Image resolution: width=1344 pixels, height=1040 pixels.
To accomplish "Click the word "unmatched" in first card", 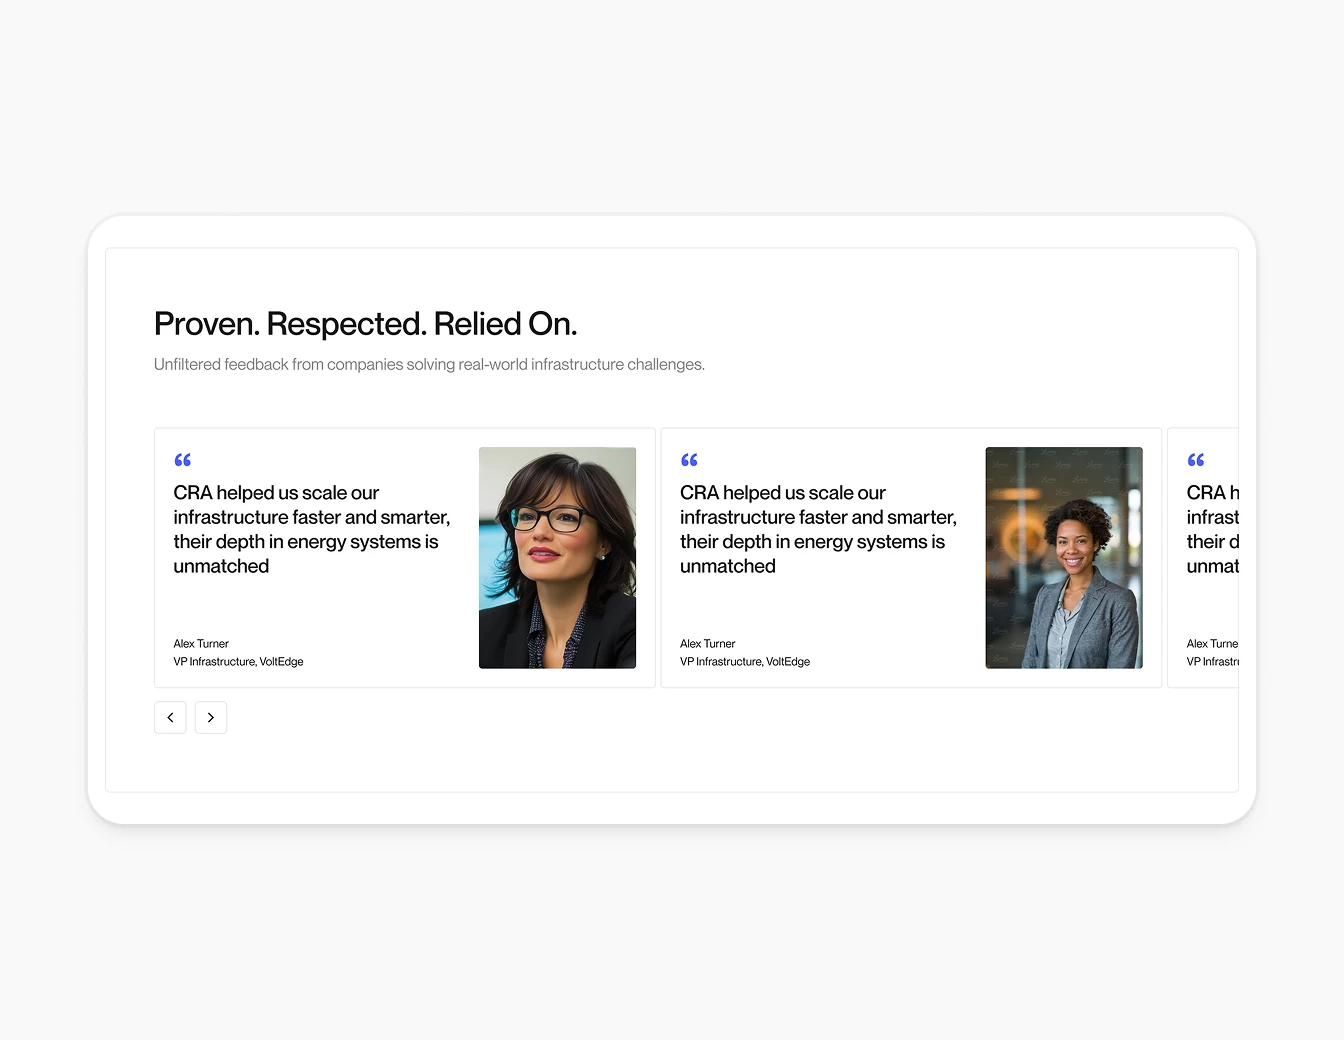I will coord(221,567).
